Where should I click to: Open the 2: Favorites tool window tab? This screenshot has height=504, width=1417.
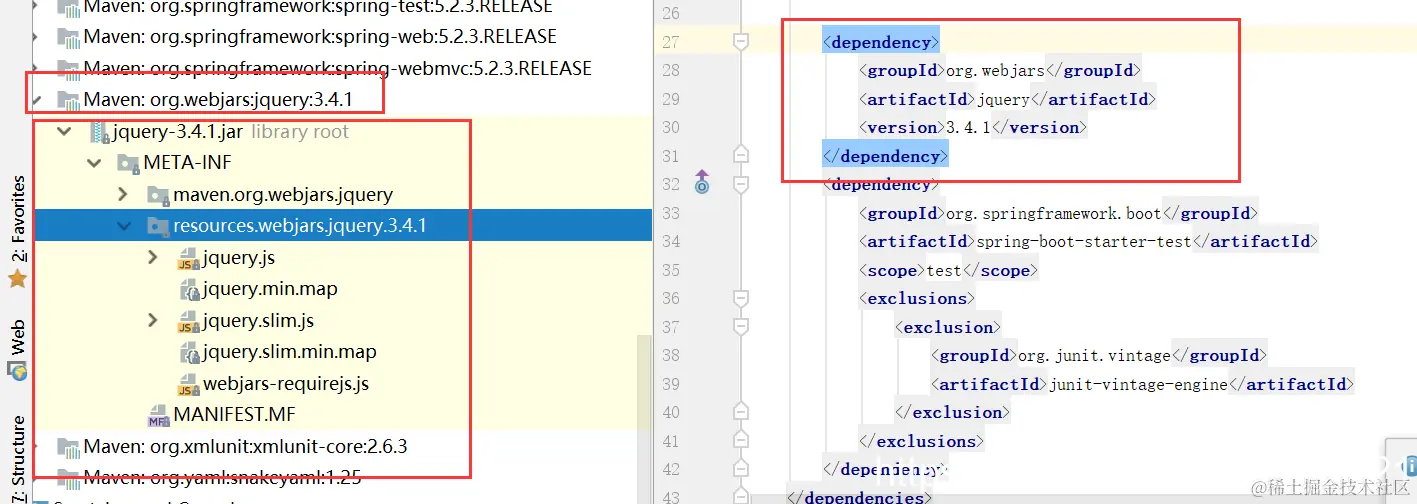click(17, 219)
